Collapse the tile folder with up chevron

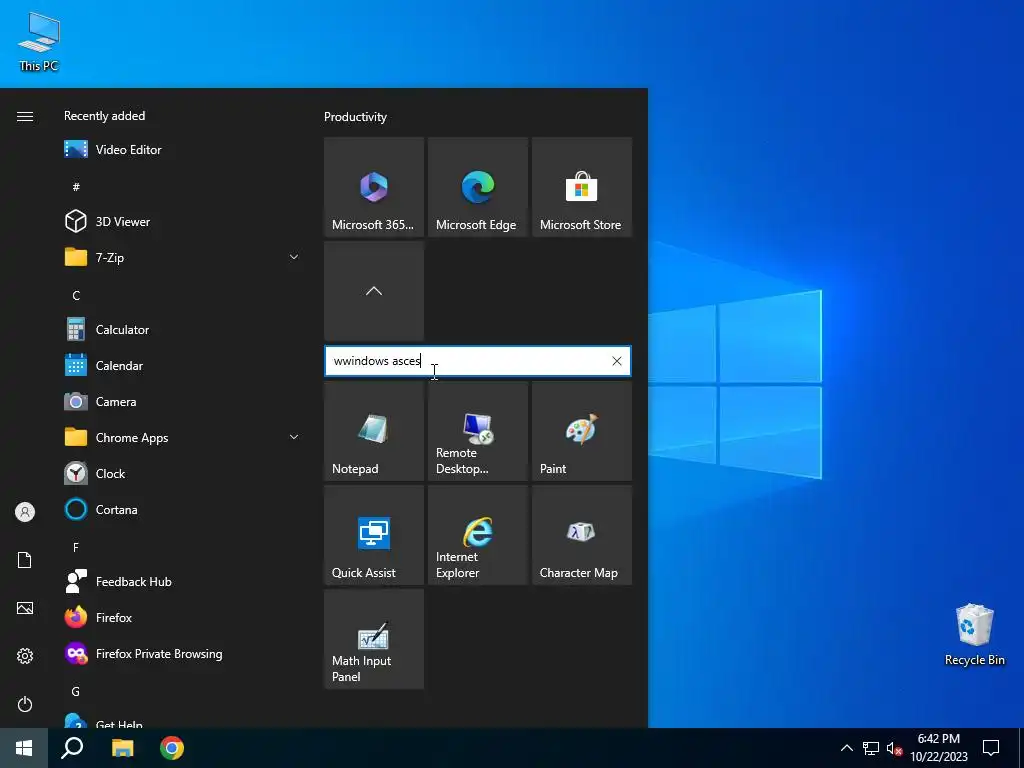click(x=374, y=291)
